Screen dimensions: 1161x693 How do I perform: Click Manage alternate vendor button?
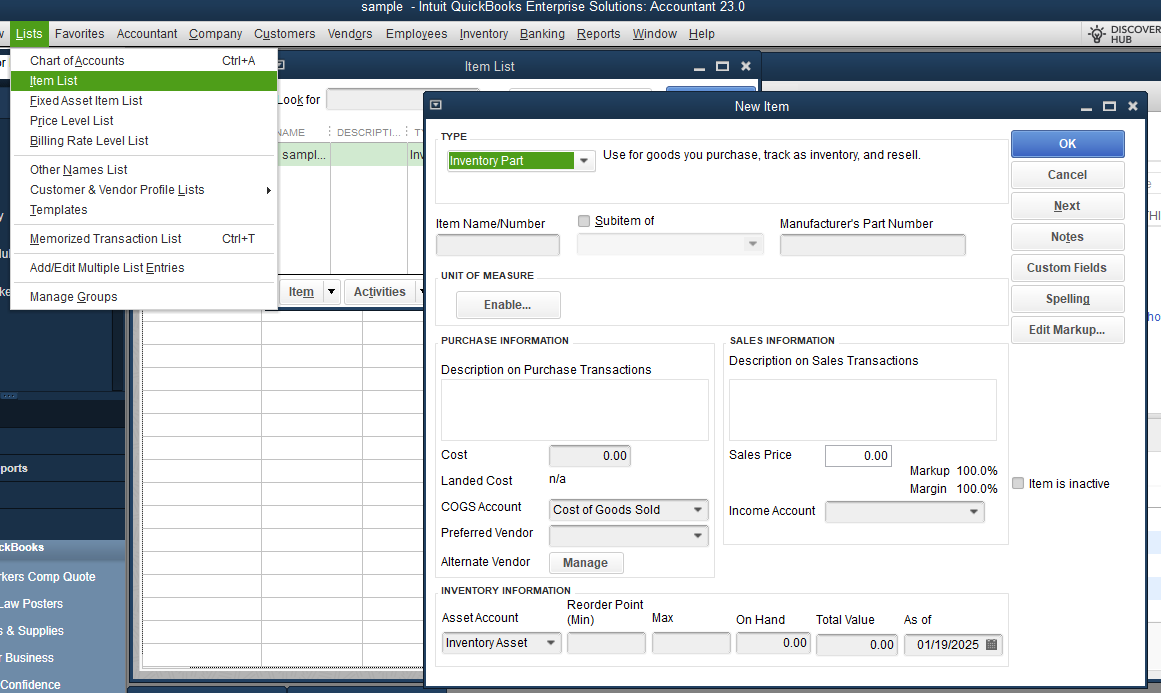(586, 563)
